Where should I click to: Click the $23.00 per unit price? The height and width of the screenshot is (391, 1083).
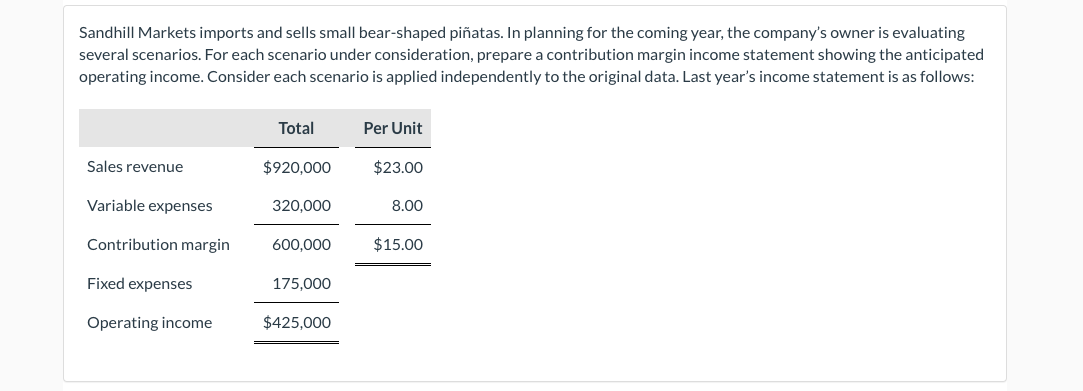point(398,167)
